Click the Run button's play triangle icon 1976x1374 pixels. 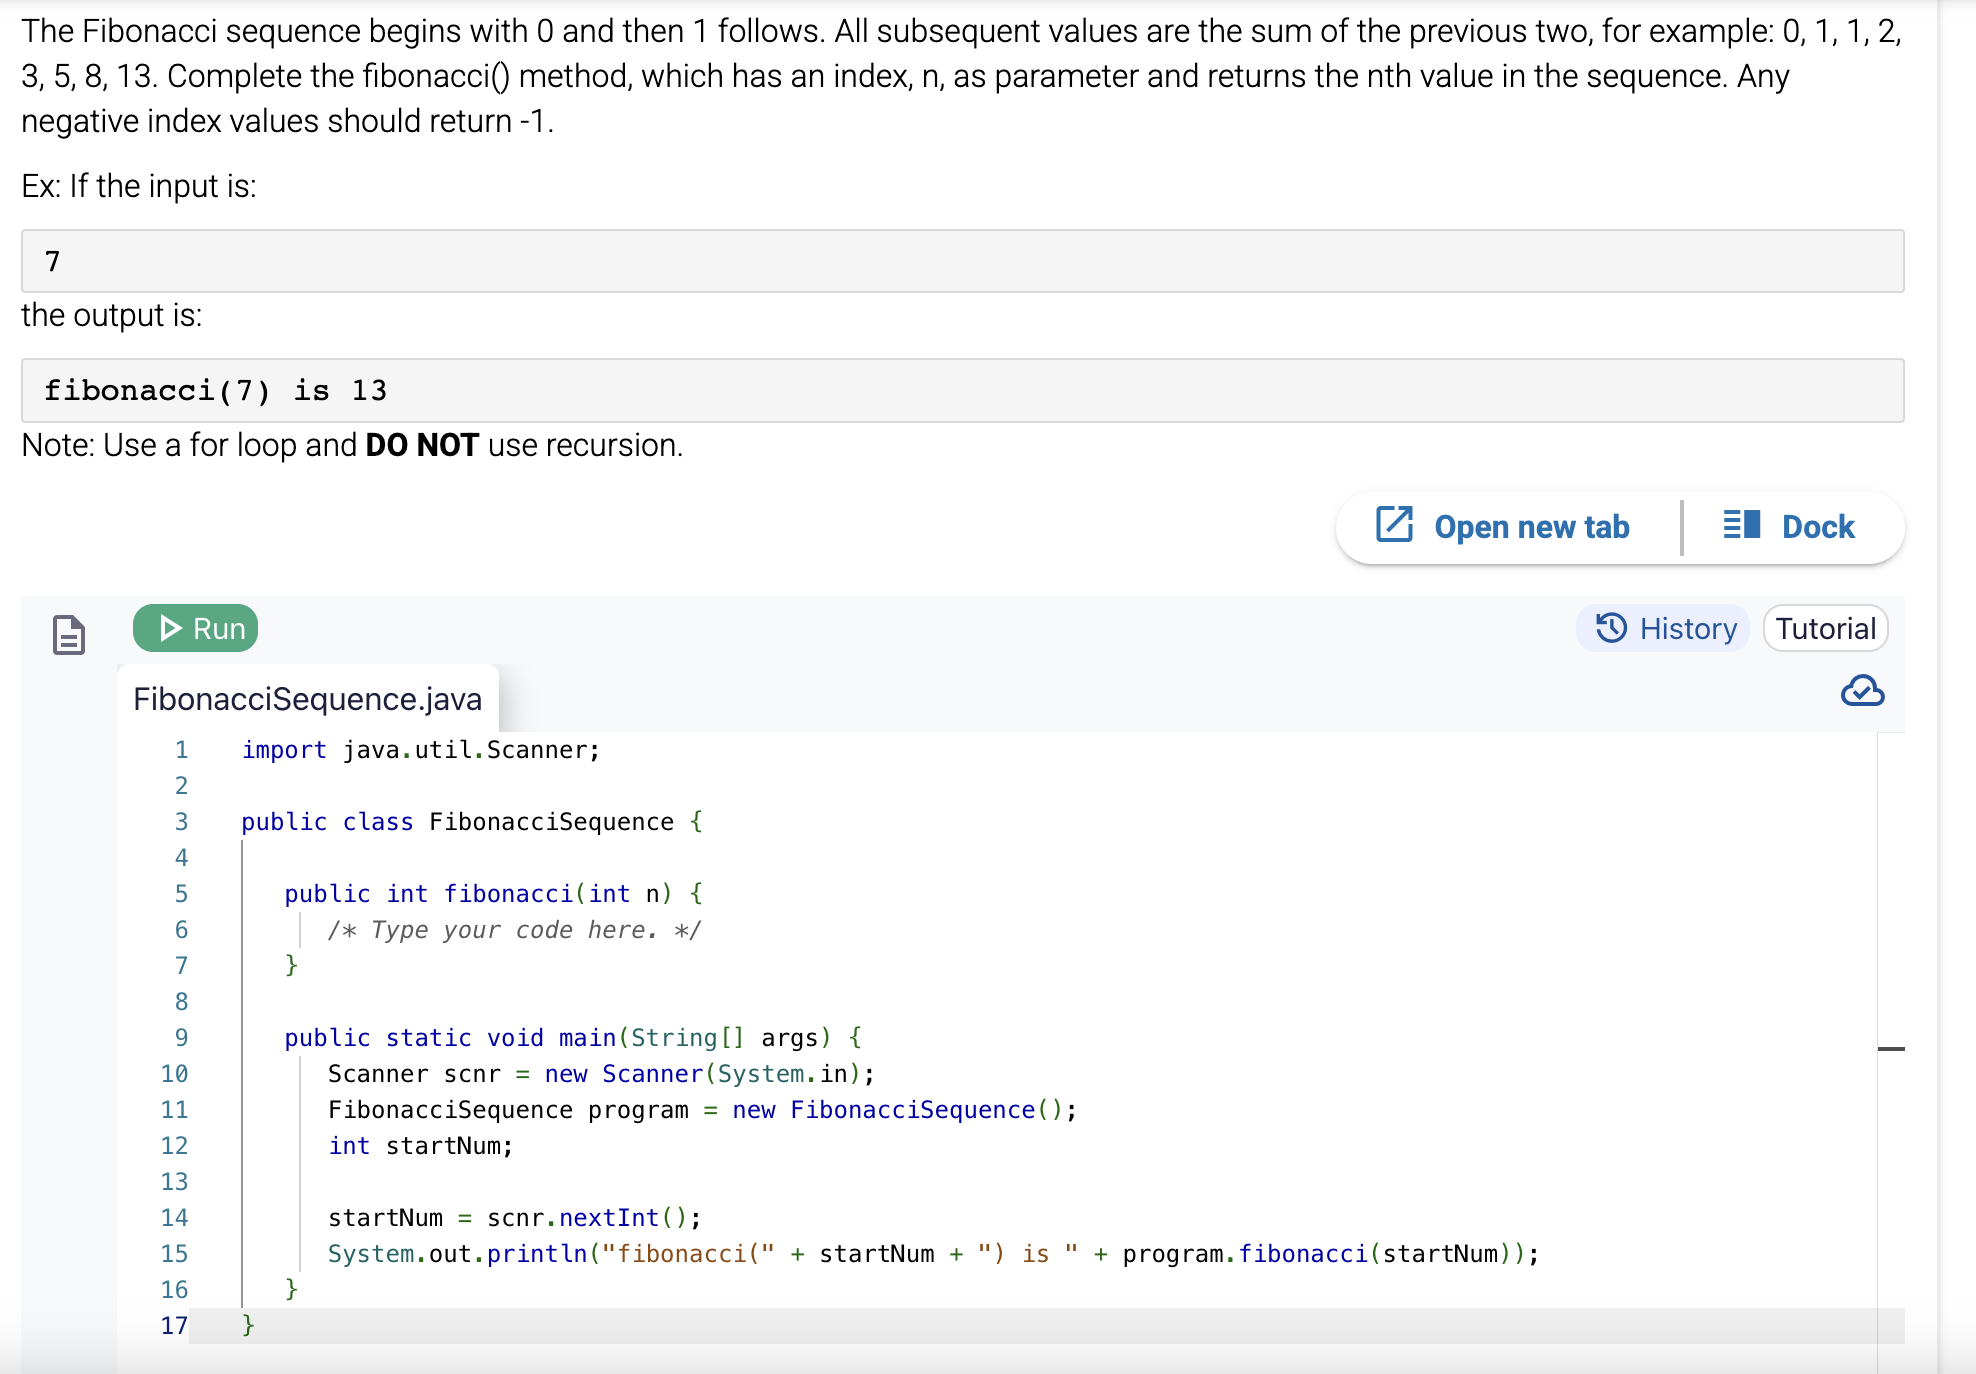coord(170,628)
